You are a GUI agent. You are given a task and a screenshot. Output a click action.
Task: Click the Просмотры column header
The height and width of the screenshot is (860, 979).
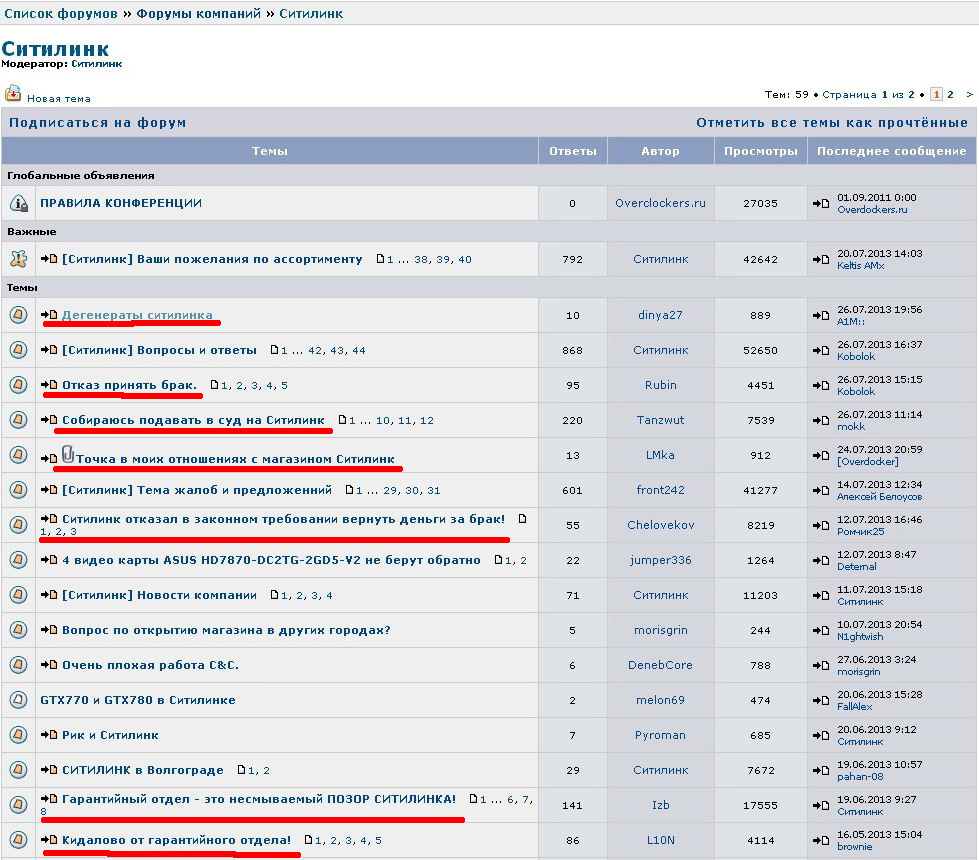point(760,151)
